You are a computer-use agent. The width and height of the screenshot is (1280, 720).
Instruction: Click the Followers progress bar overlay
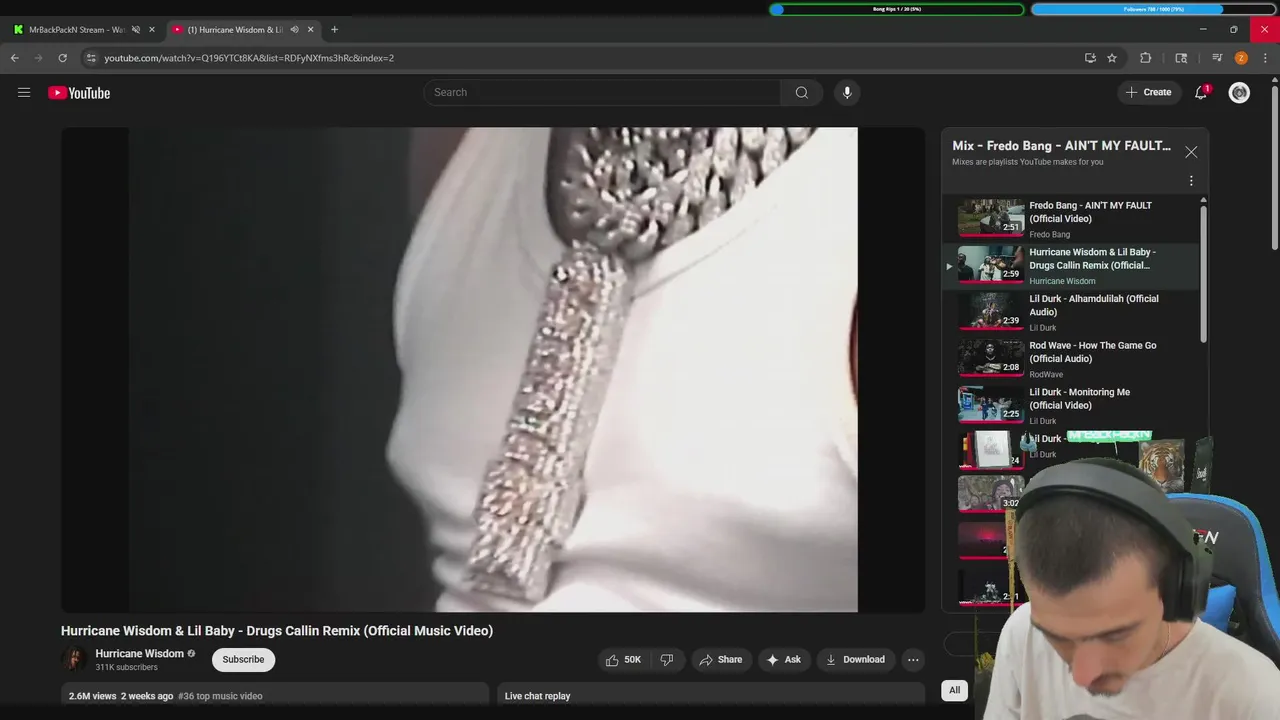click(x=1153, y=9)
